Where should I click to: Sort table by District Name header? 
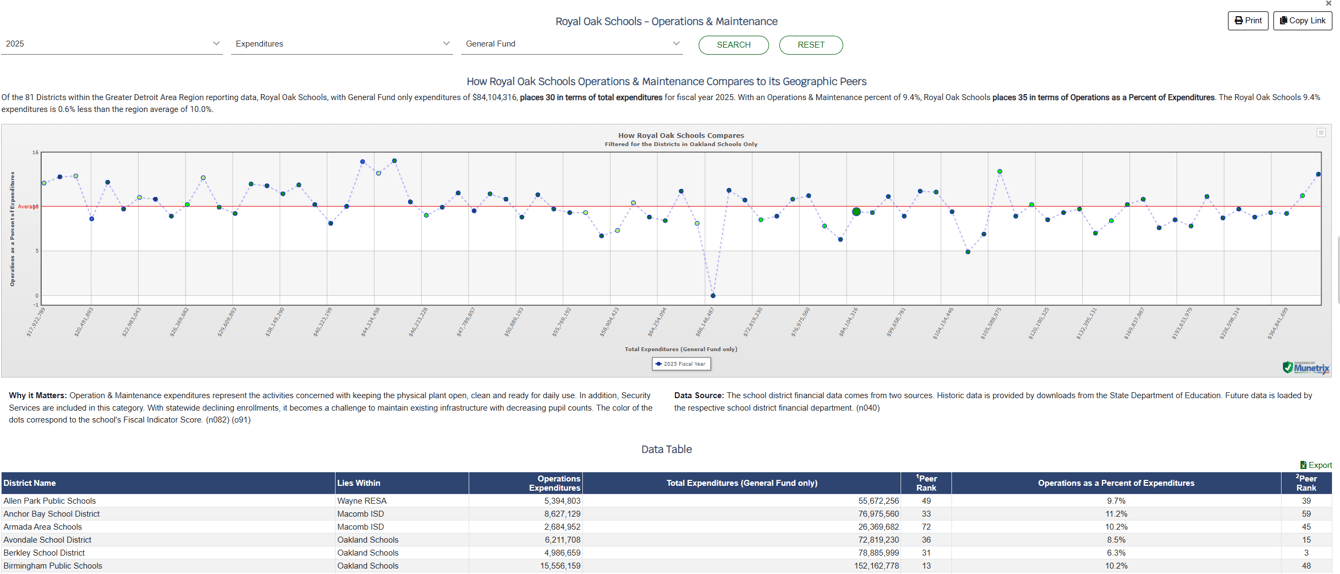(x=168, y=483)
